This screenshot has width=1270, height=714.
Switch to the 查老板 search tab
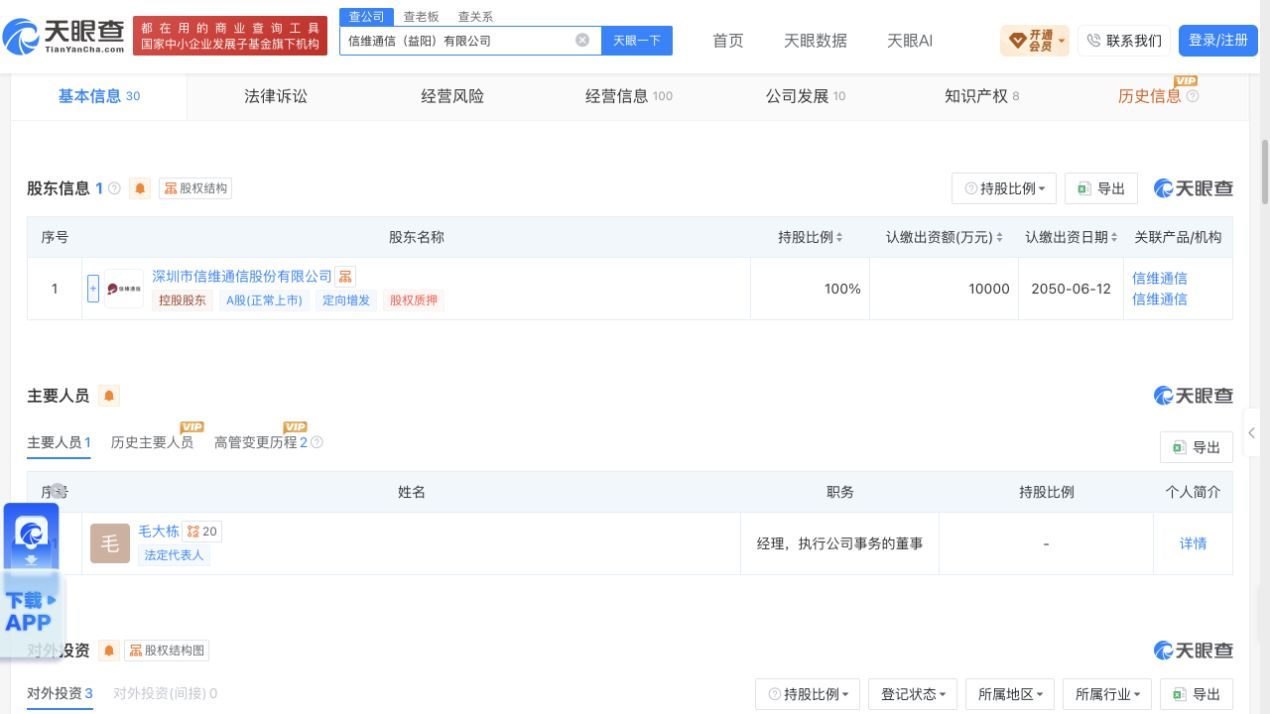click(421, 17)
